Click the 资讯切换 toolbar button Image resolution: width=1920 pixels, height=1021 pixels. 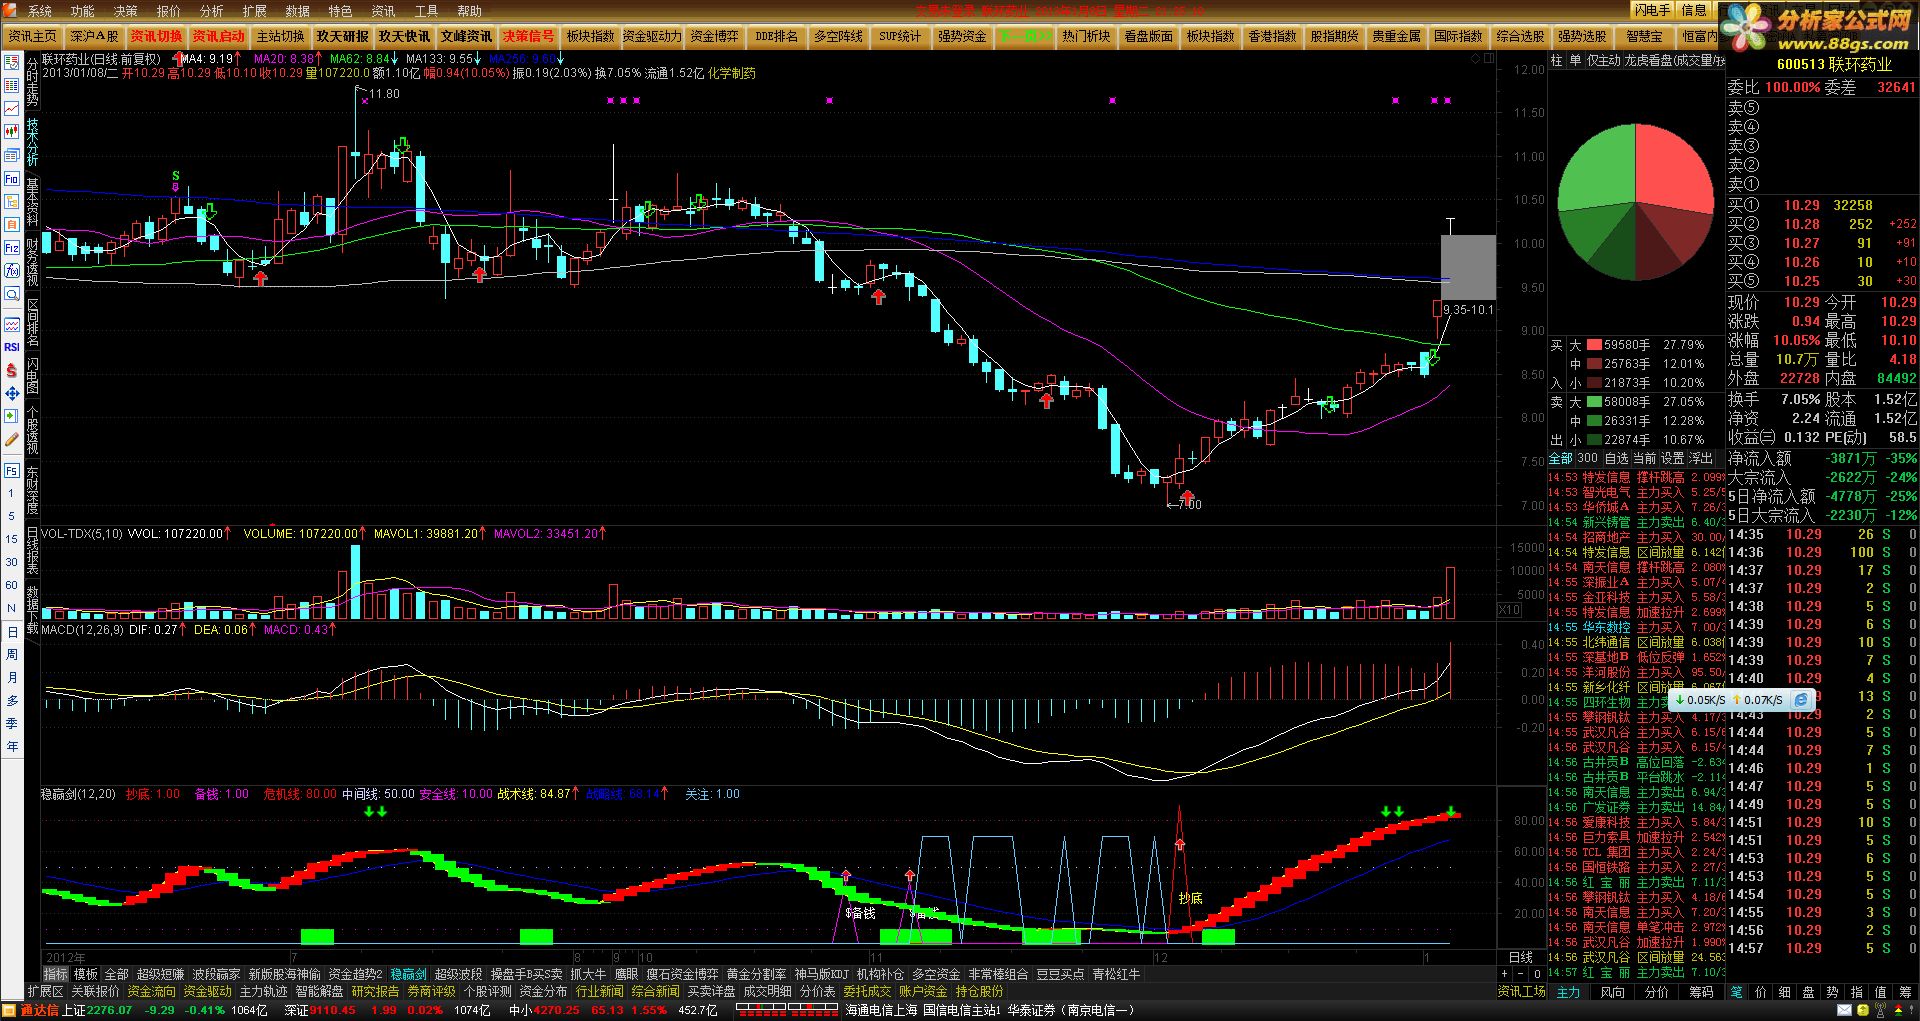tap(156, 36)
